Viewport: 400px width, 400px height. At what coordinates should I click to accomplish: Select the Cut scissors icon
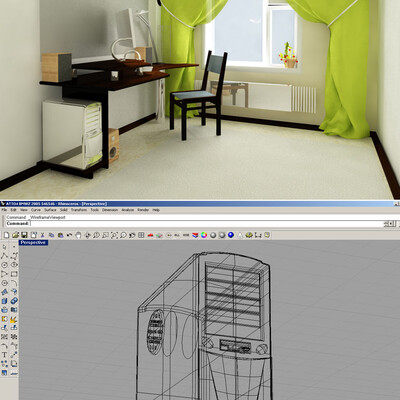coord(42,235)
